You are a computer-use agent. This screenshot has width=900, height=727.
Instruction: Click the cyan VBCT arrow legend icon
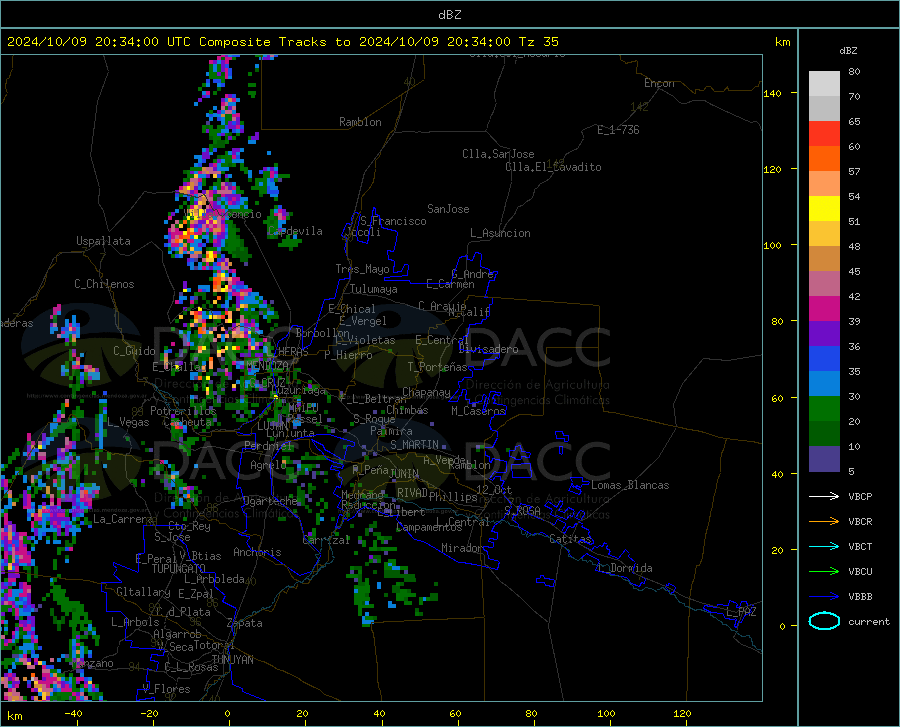click(x=824, y=546)
